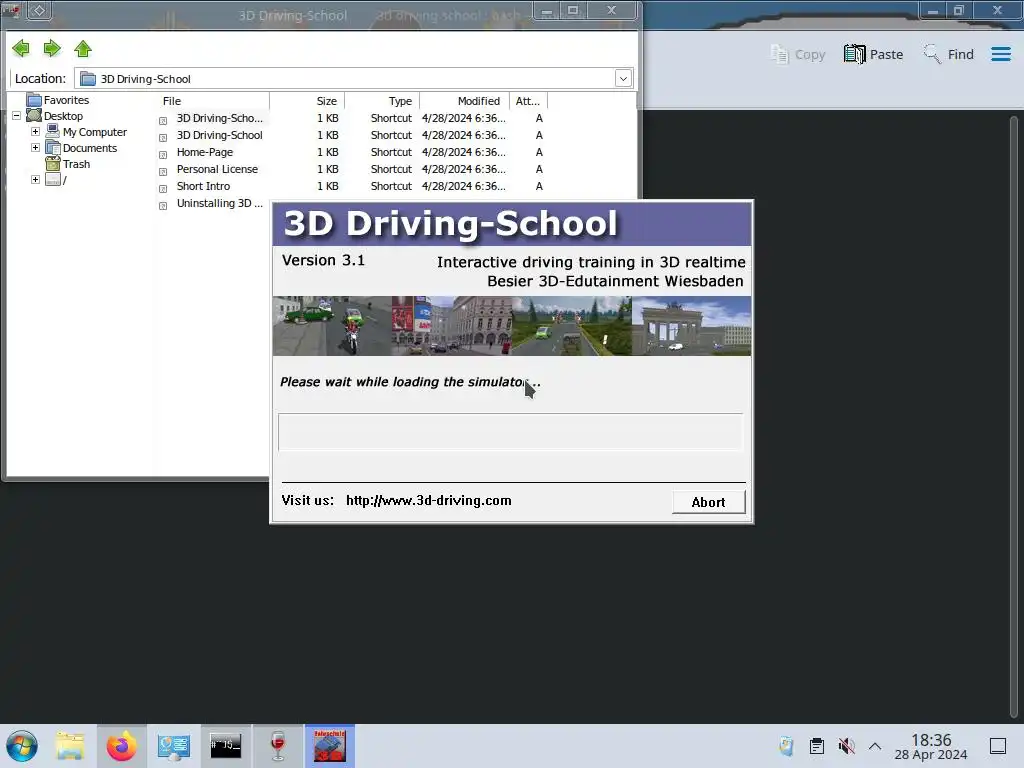The height and width of the screenshot is (768, 1024).
Task: Click Paste in the background window
Action: click(x=873, y=54)
